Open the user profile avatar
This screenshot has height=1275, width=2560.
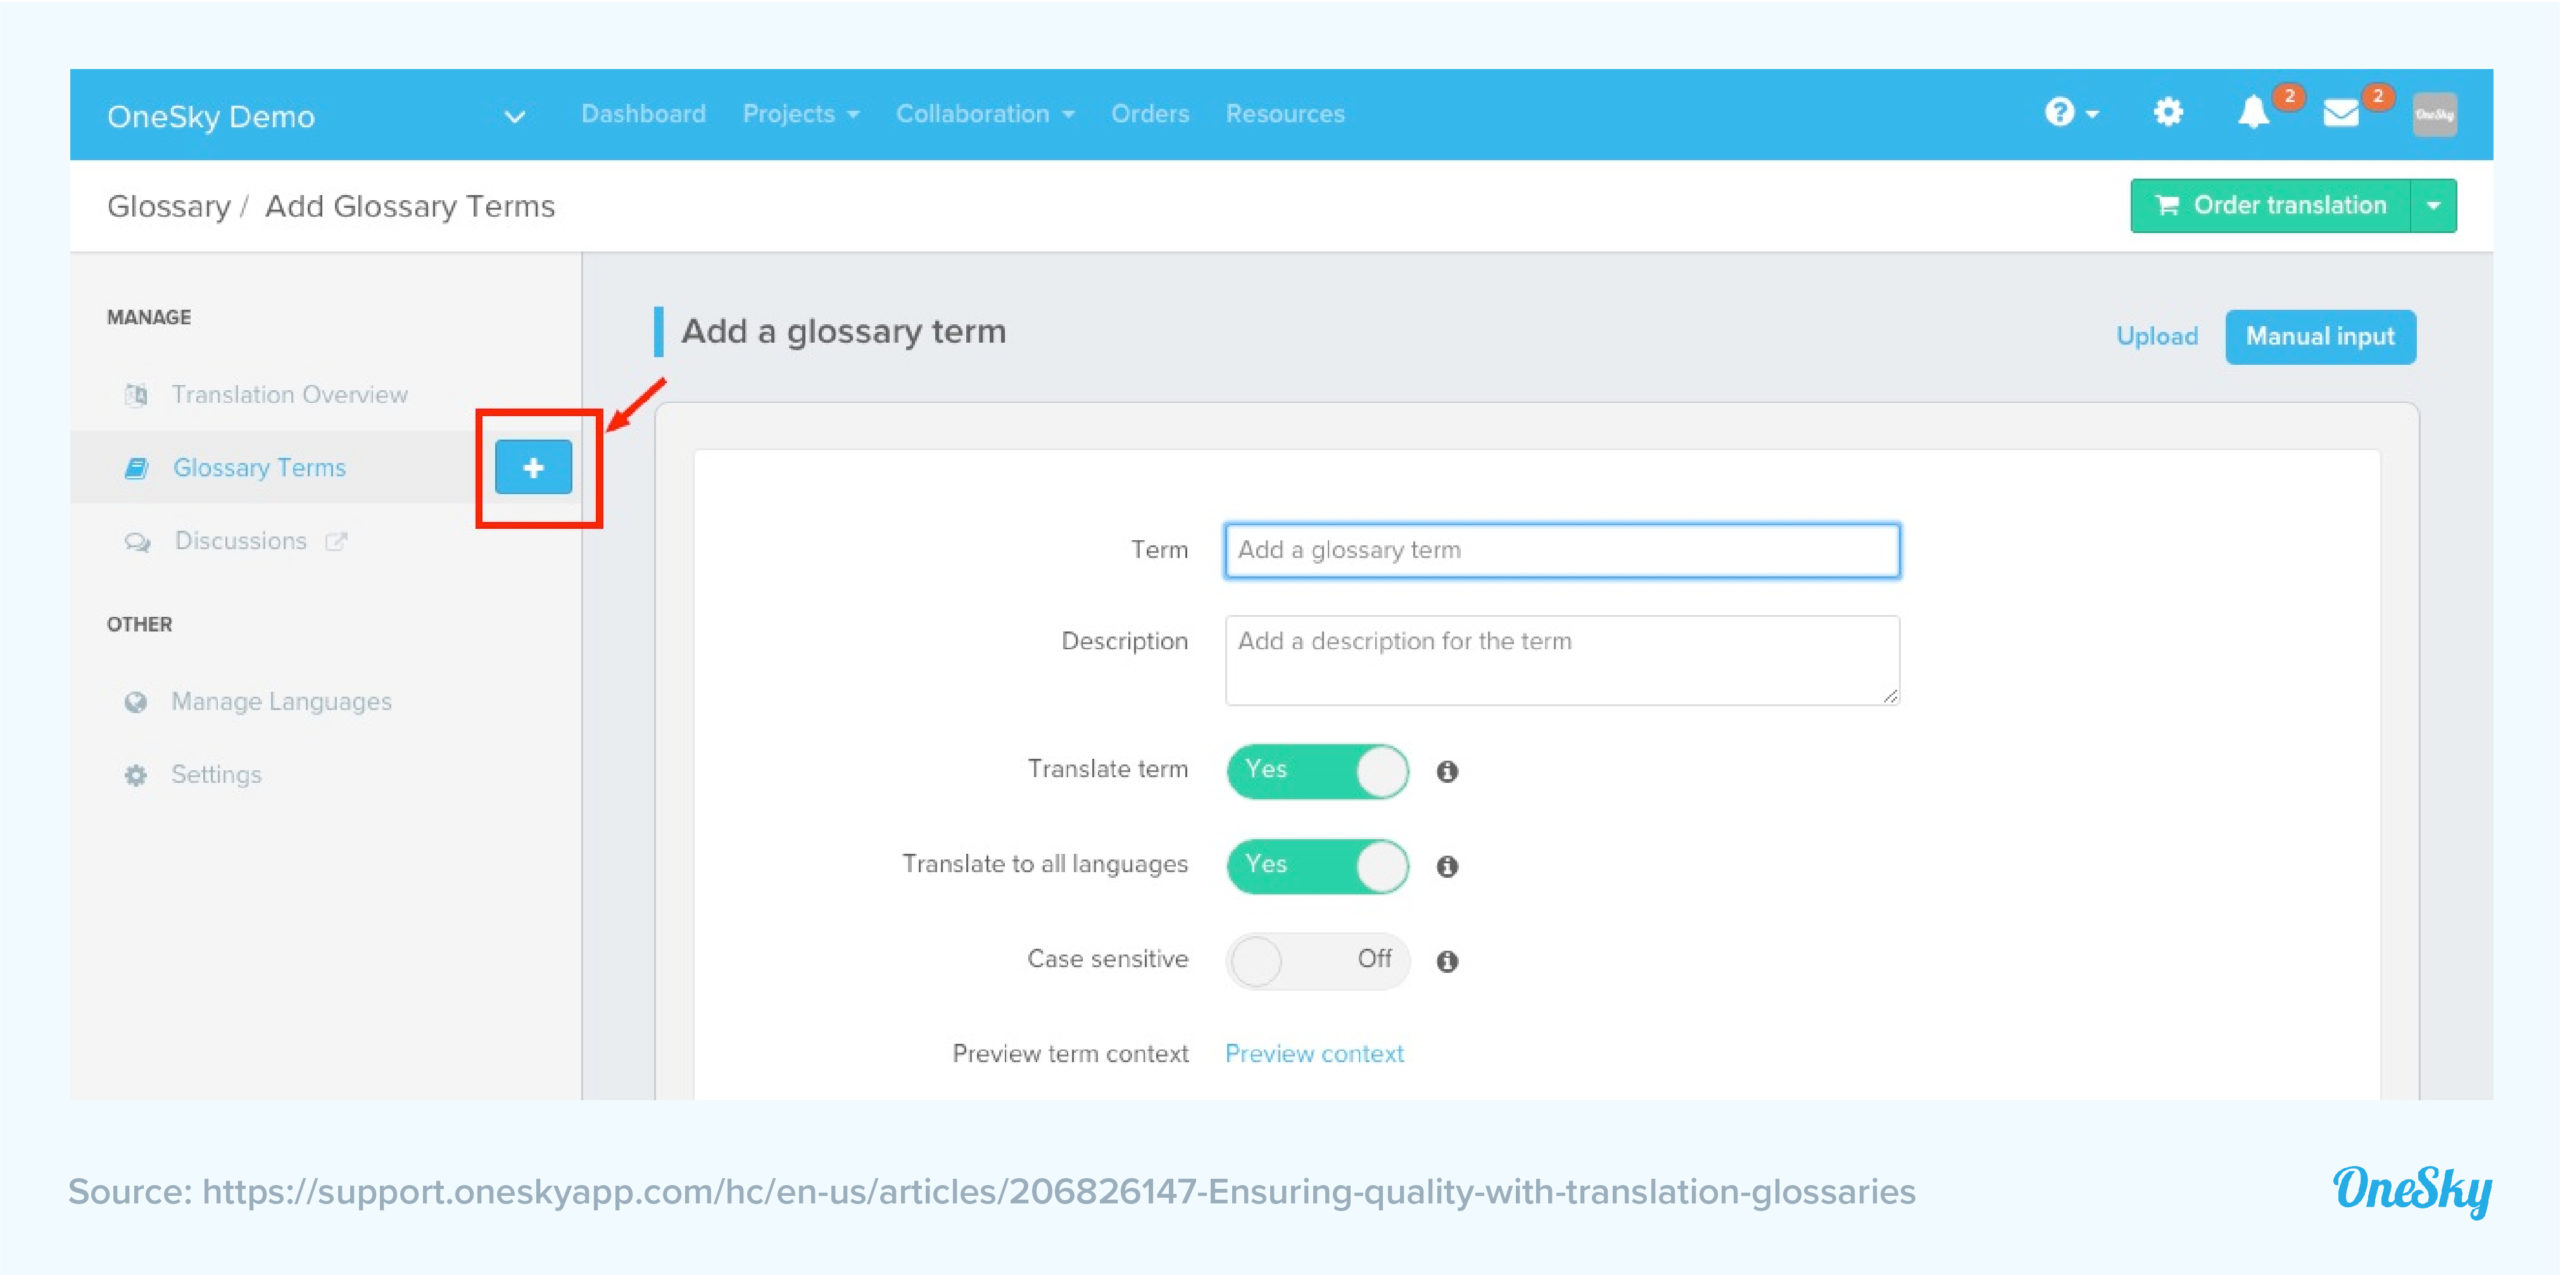(2434, 114)
